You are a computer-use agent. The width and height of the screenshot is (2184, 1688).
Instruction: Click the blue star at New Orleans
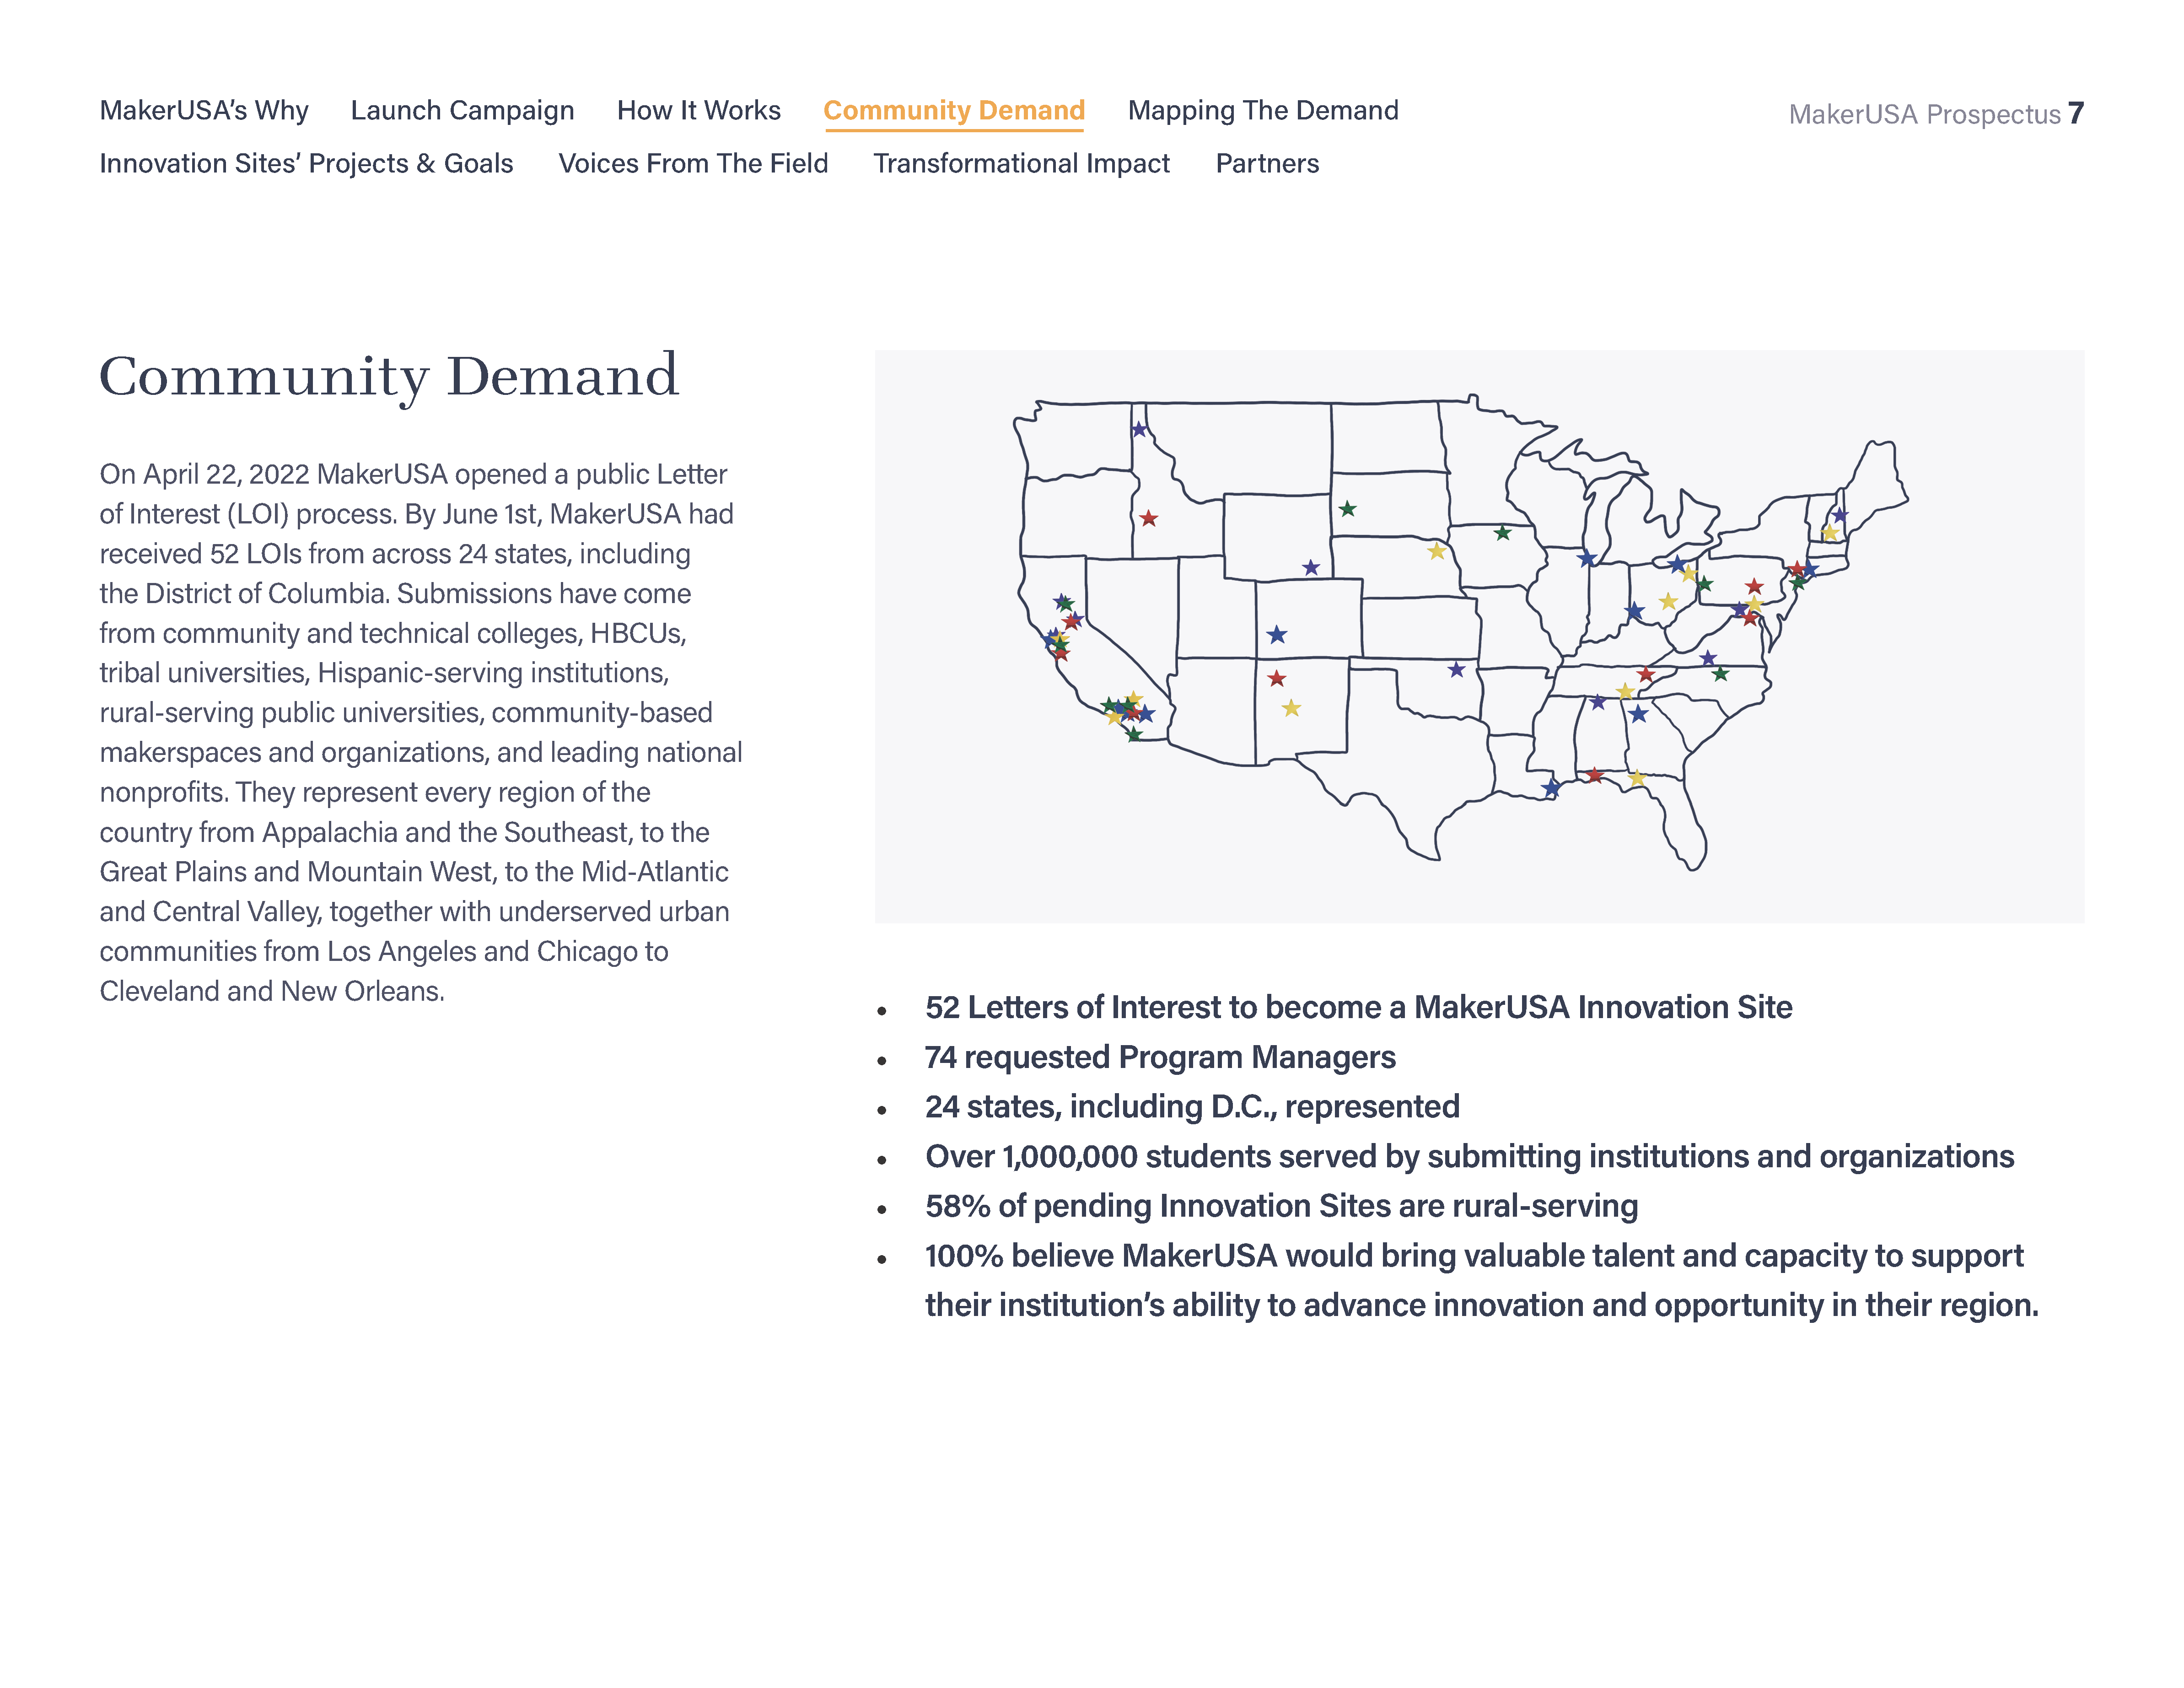[1550, 789]
